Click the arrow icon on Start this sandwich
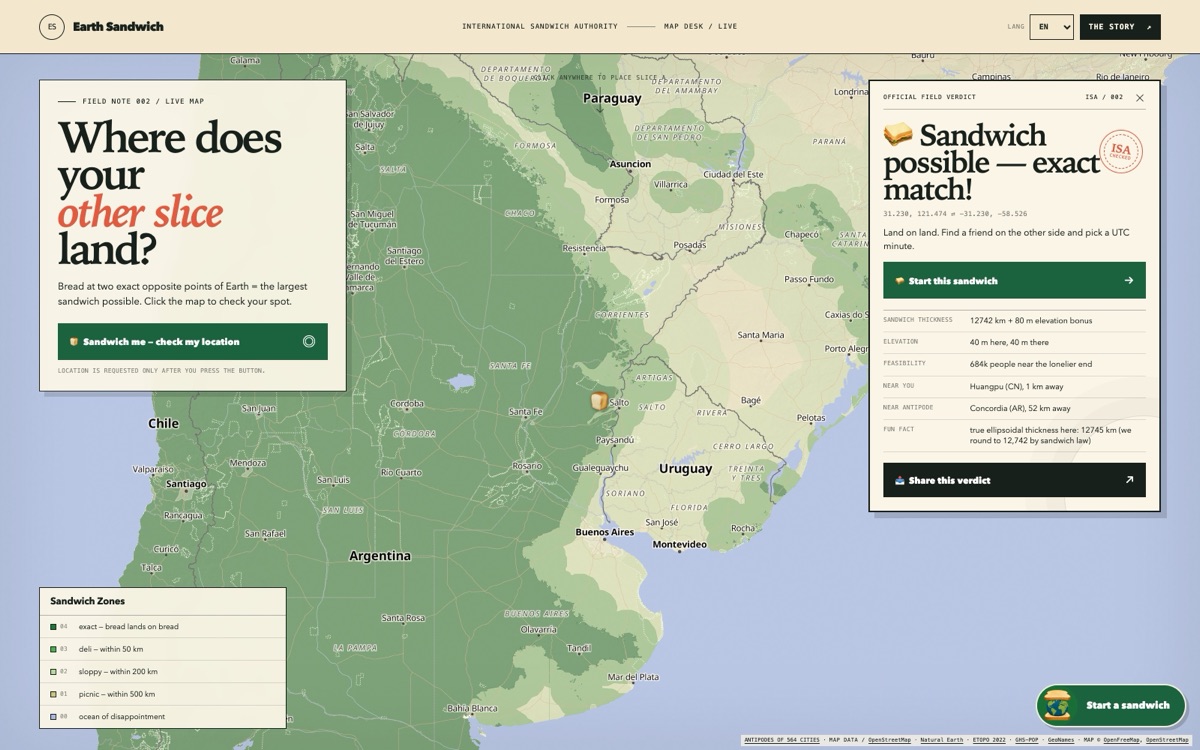 1129,281
